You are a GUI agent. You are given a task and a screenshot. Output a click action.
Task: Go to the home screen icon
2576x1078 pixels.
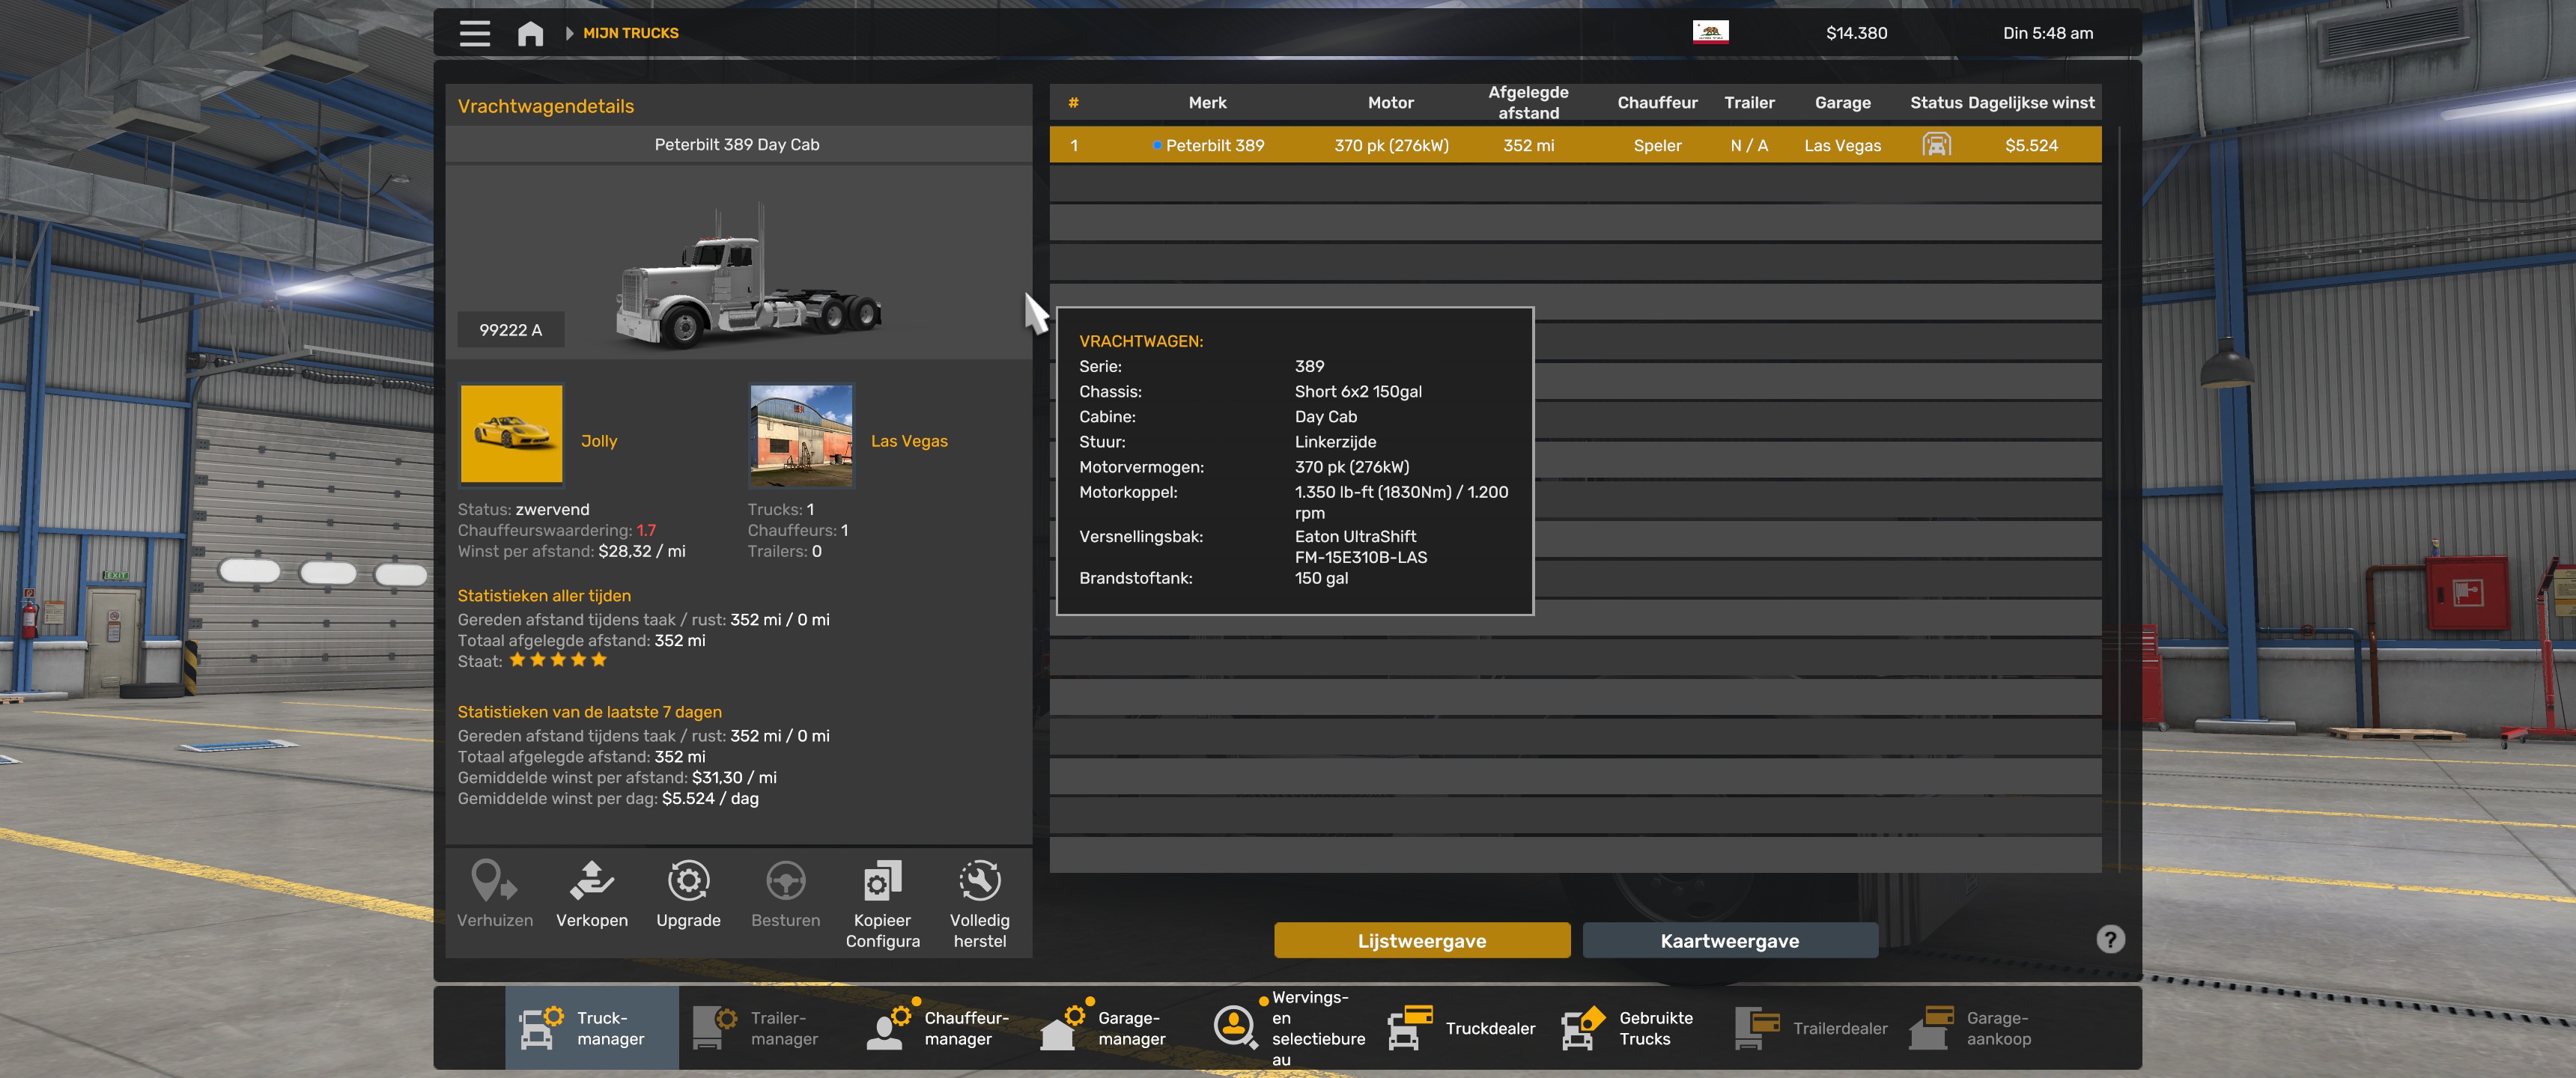point(530,33)
